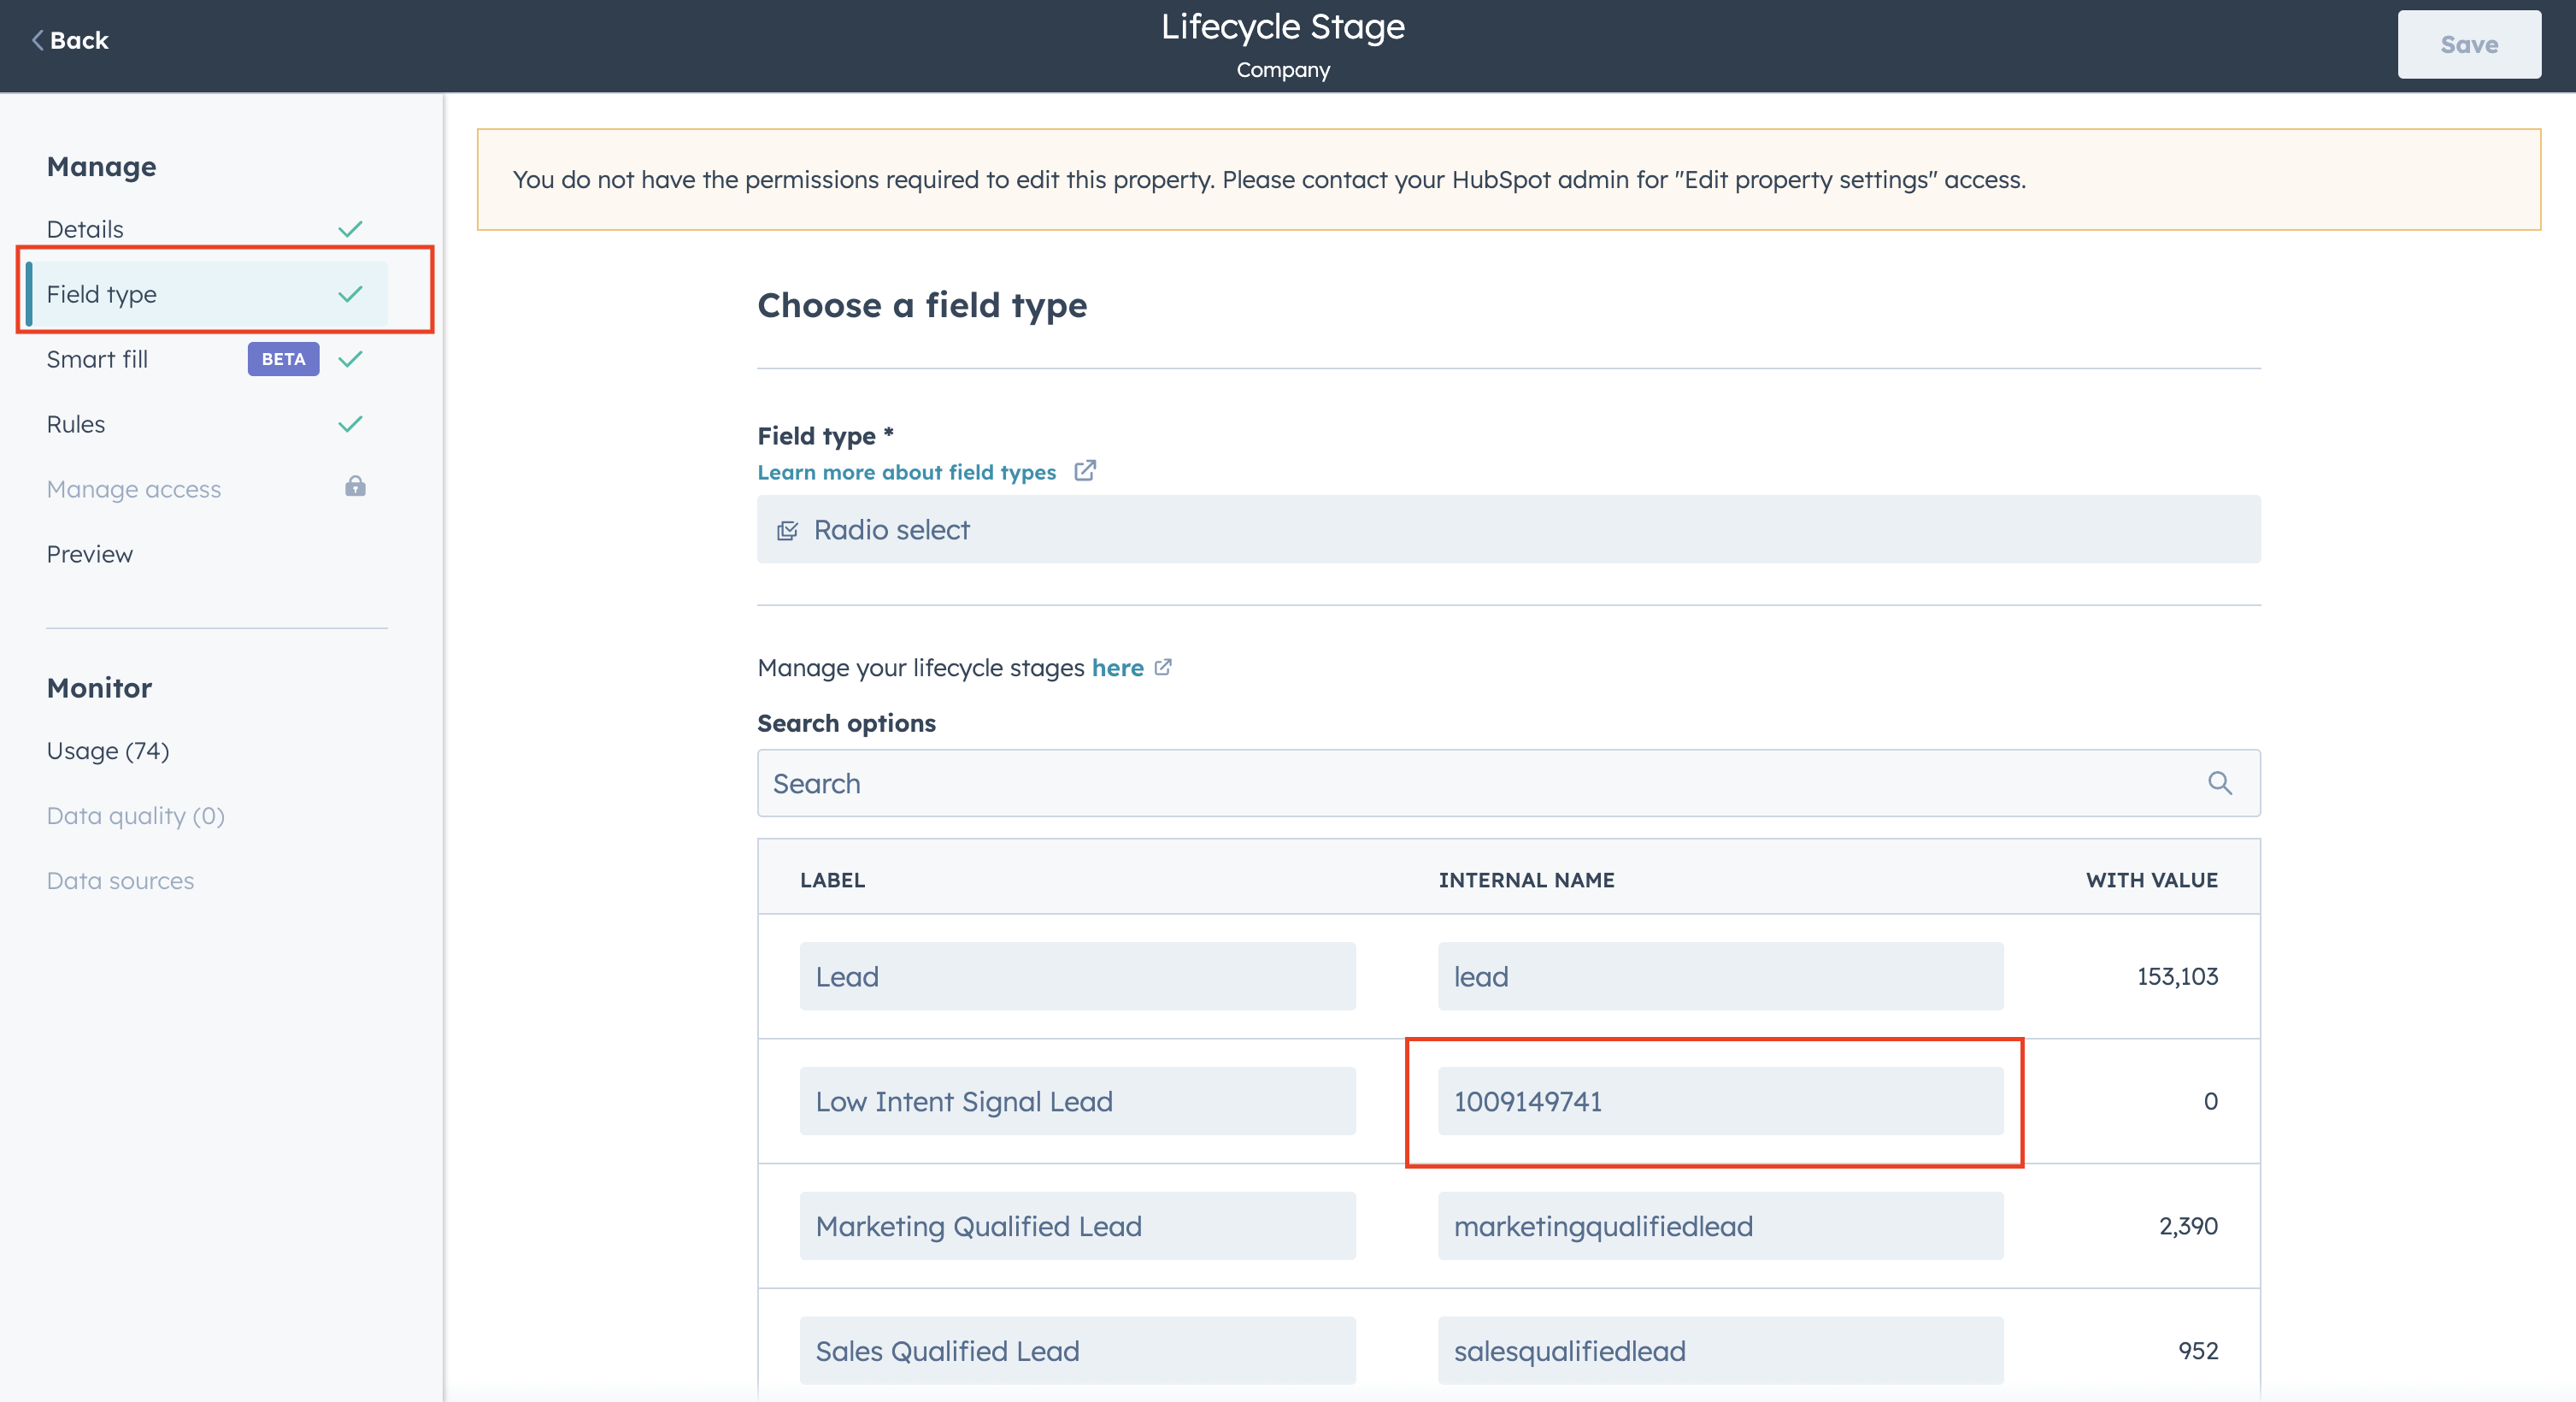Click the BETA badge on Smart fill
The image size is (2576, 1402).
[283, 359]
